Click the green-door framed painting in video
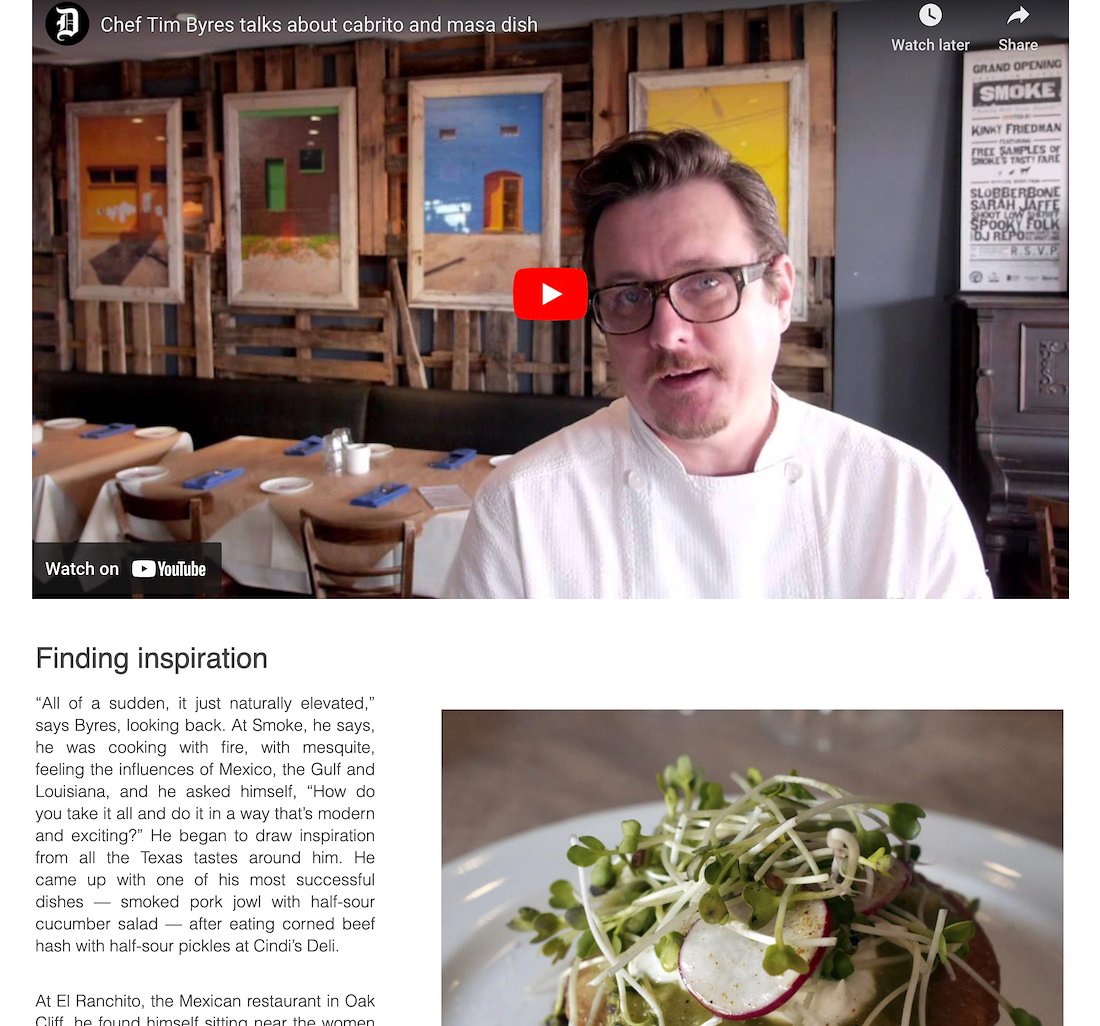Screen dimensions: 1100x1026 click(x=290, y=198)
